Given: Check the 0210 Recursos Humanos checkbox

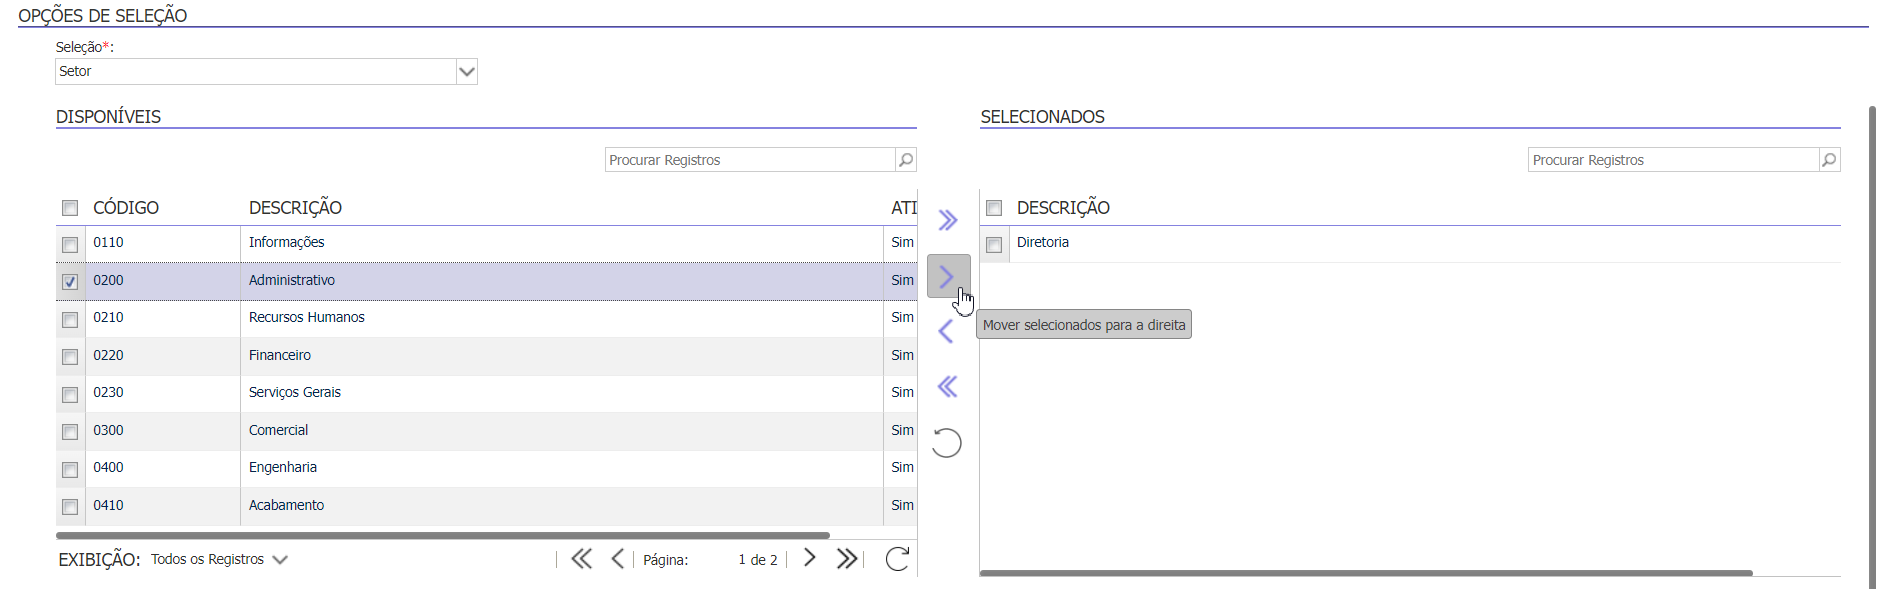Looking at the screenshot, I should [x=70, y=320].
